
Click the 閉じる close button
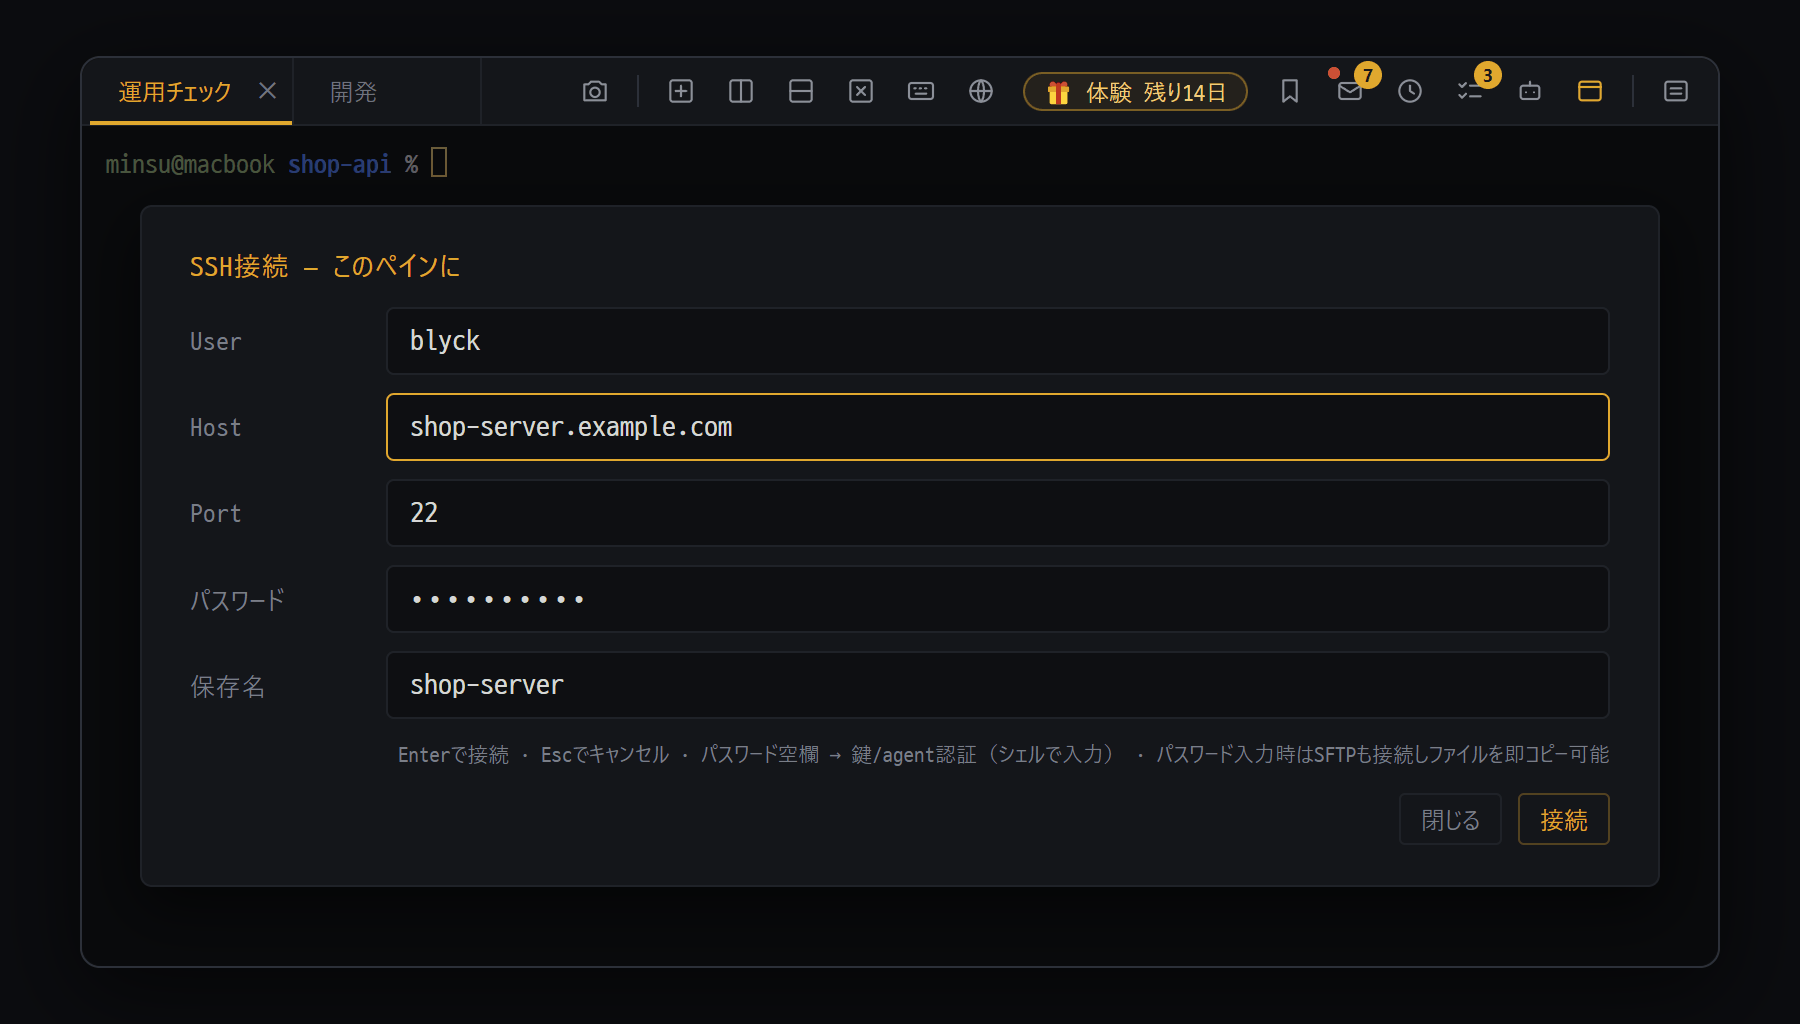[1450, 819]
